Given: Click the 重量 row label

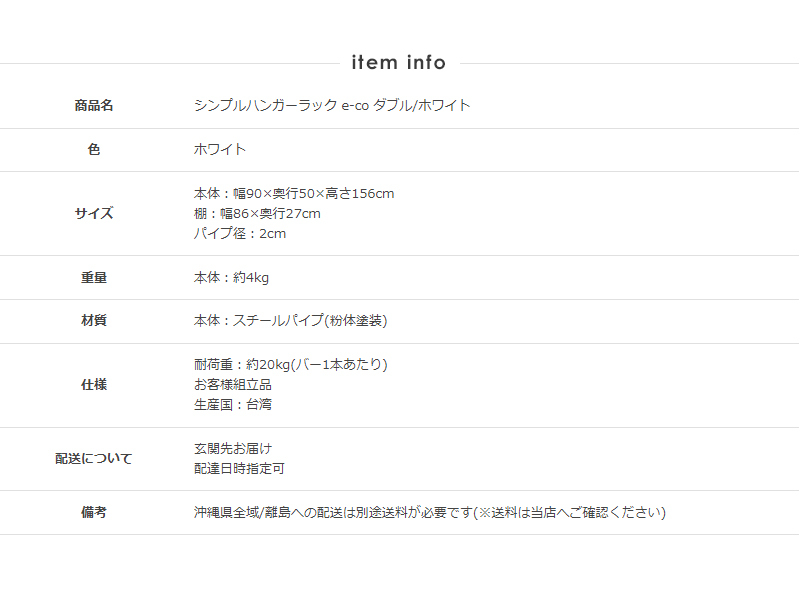Looking at the screenshot, I should coord(94,278).
